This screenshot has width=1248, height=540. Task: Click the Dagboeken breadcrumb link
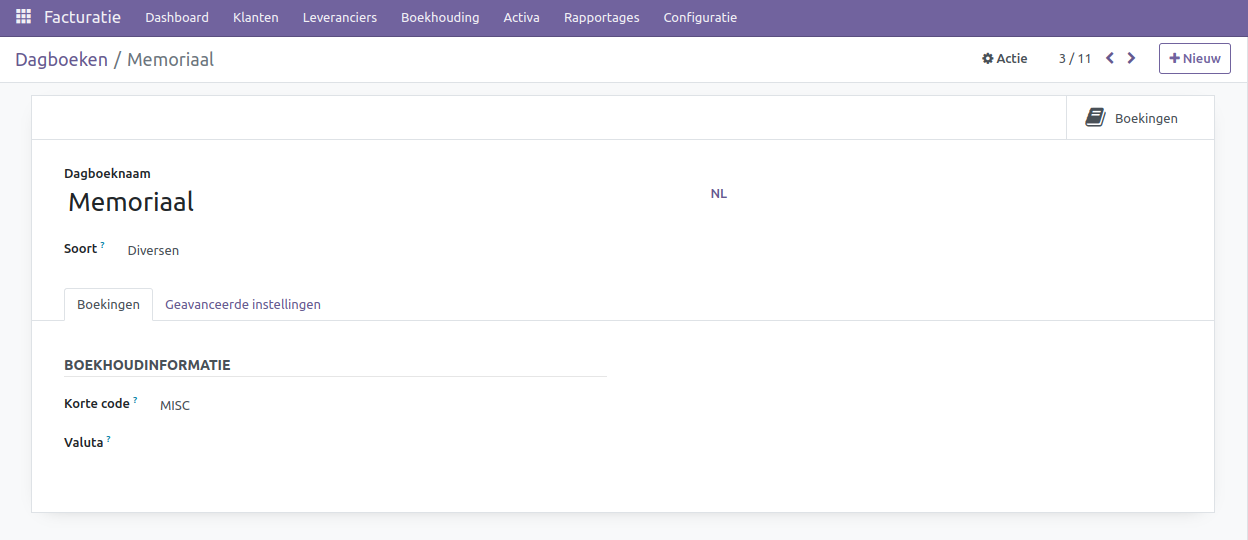tap(61, 59)
